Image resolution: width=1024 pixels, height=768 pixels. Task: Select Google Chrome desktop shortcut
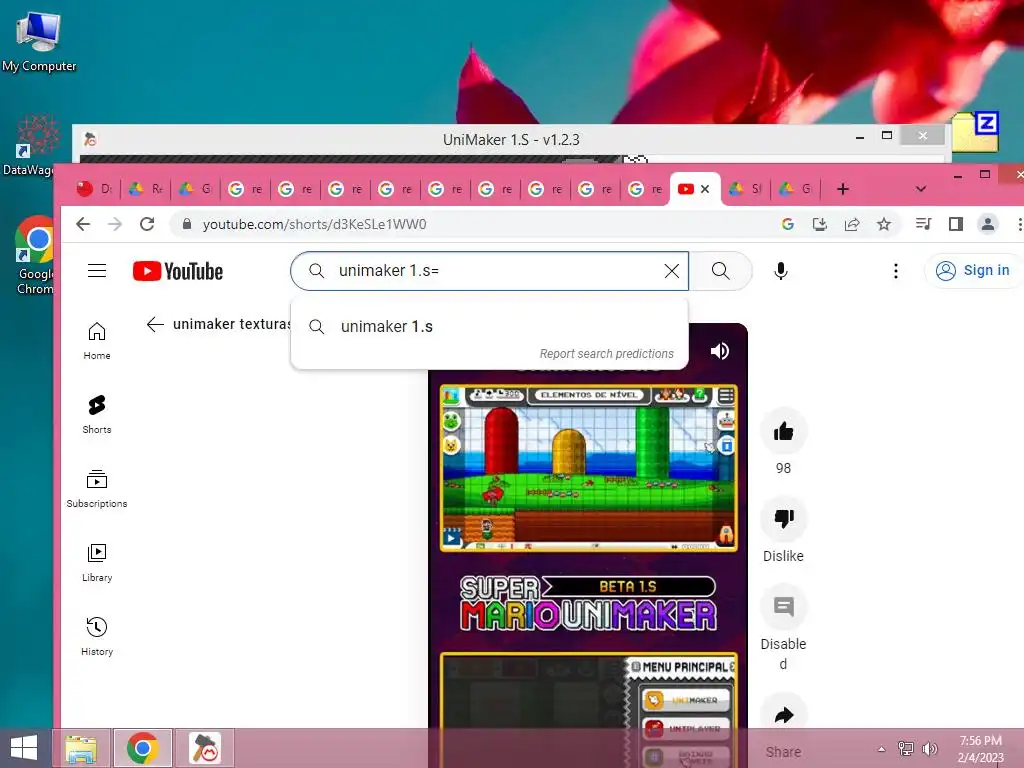[x=35, y=256]
